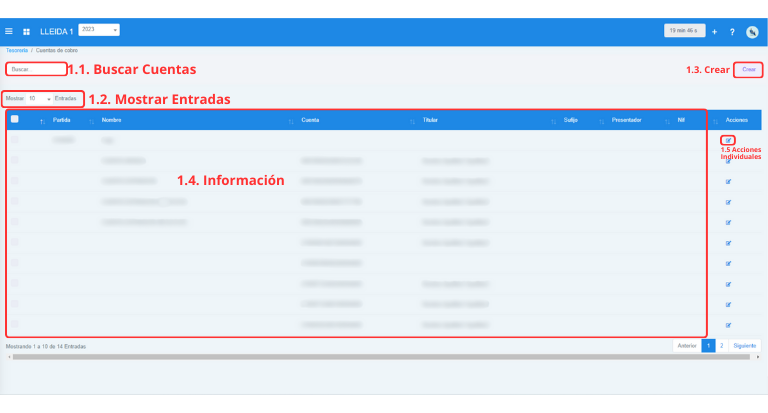The height and width of the screenshot is (413, 768).
Task: Go to the Siguiente page
Action: click(744, 346)
